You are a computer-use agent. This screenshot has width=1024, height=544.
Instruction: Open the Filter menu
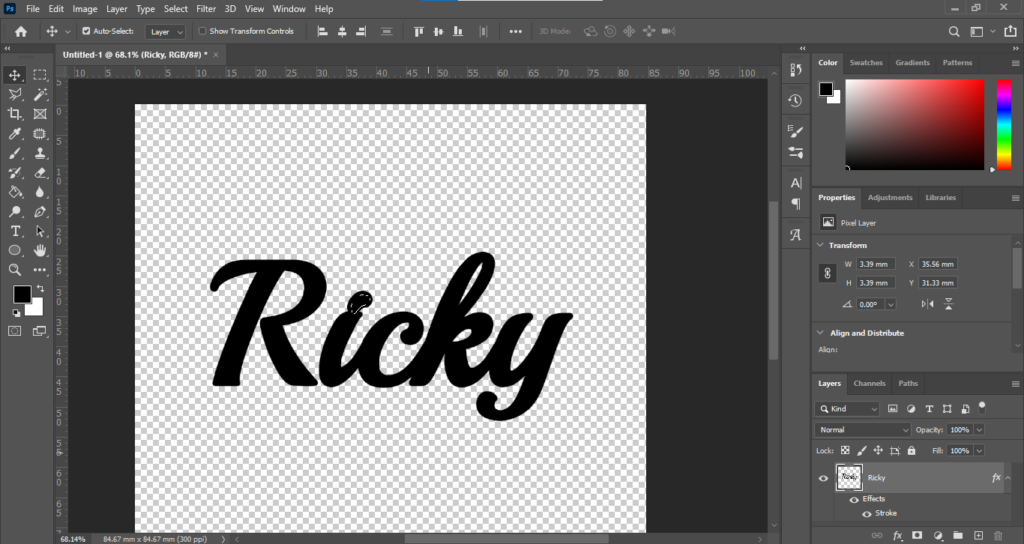point(206,9)
